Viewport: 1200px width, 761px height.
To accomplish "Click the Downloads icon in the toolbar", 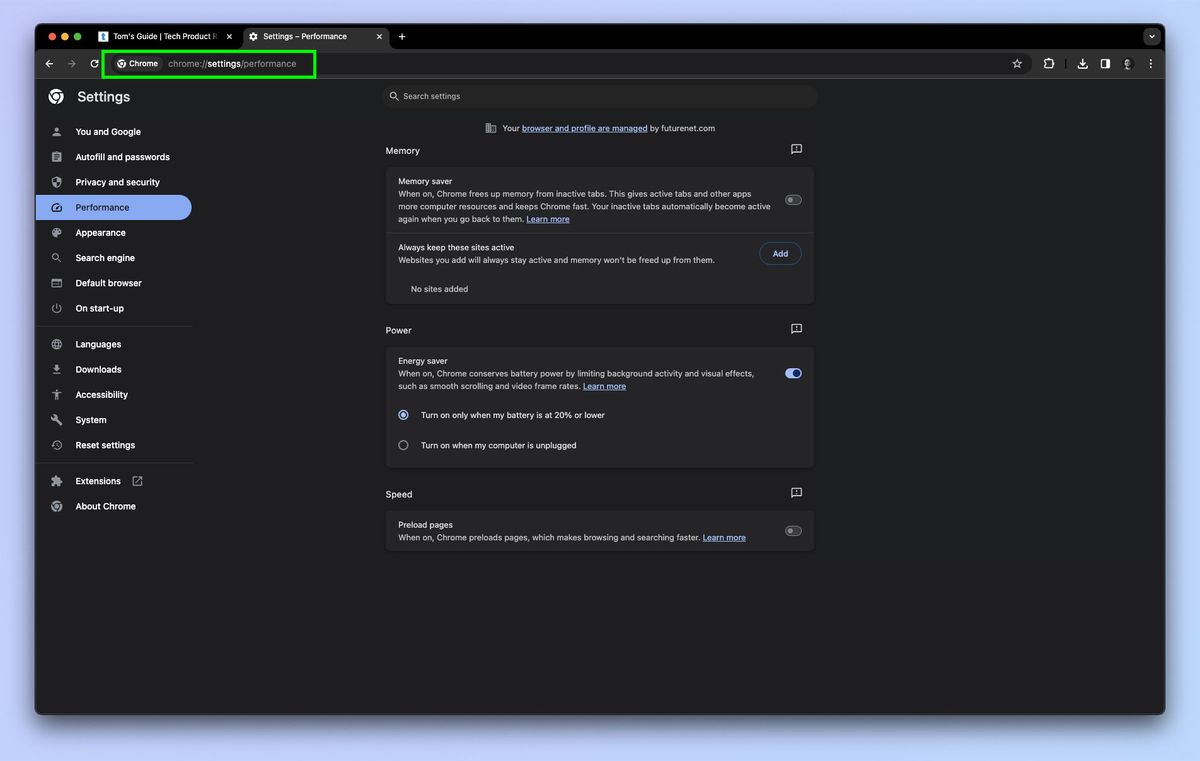I will point(1082,63).
